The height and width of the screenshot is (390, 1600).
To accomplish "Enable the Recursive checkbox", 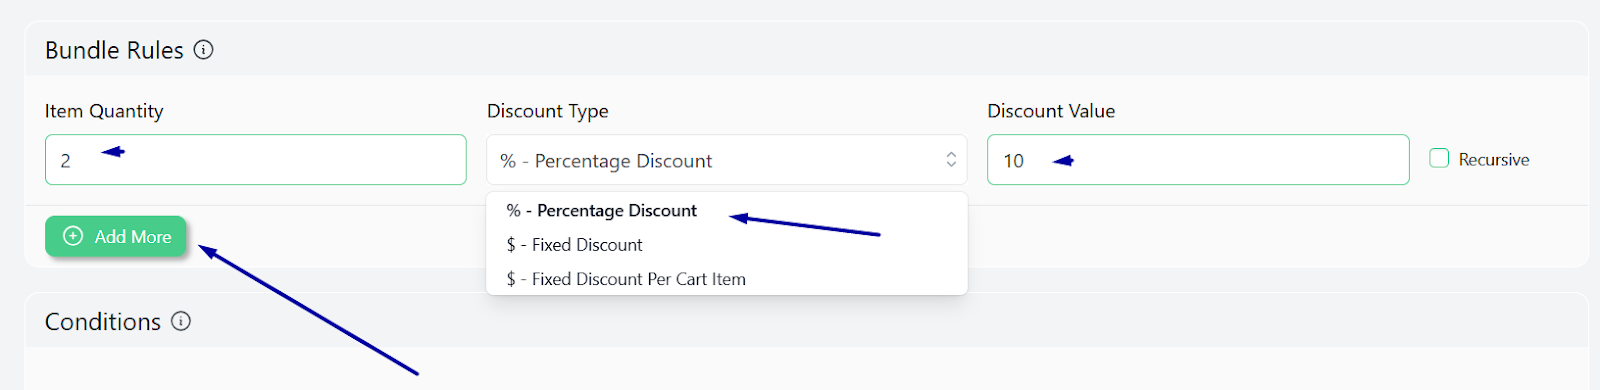I will [1439, 158].
